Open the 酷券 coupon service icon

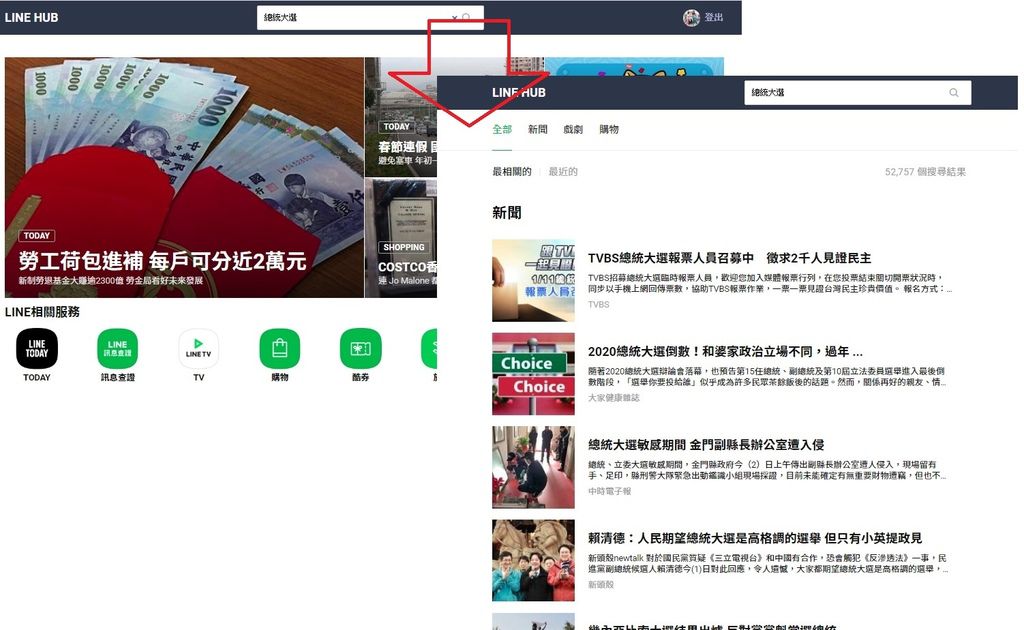(x=360, y=348)
